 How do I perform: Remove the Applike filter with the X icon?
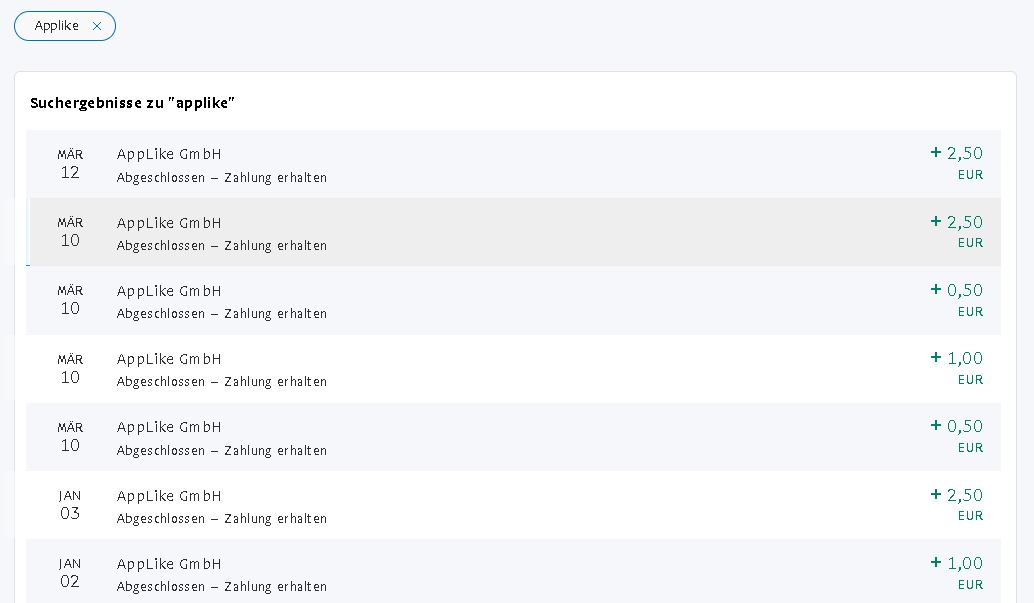click(x=97, y=26)
